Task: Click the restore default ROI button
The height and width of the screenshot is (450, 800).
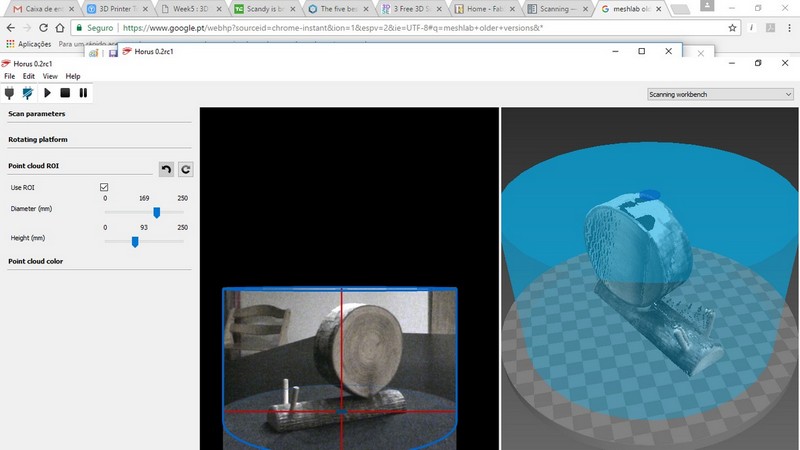Action: tap(186, 169)
